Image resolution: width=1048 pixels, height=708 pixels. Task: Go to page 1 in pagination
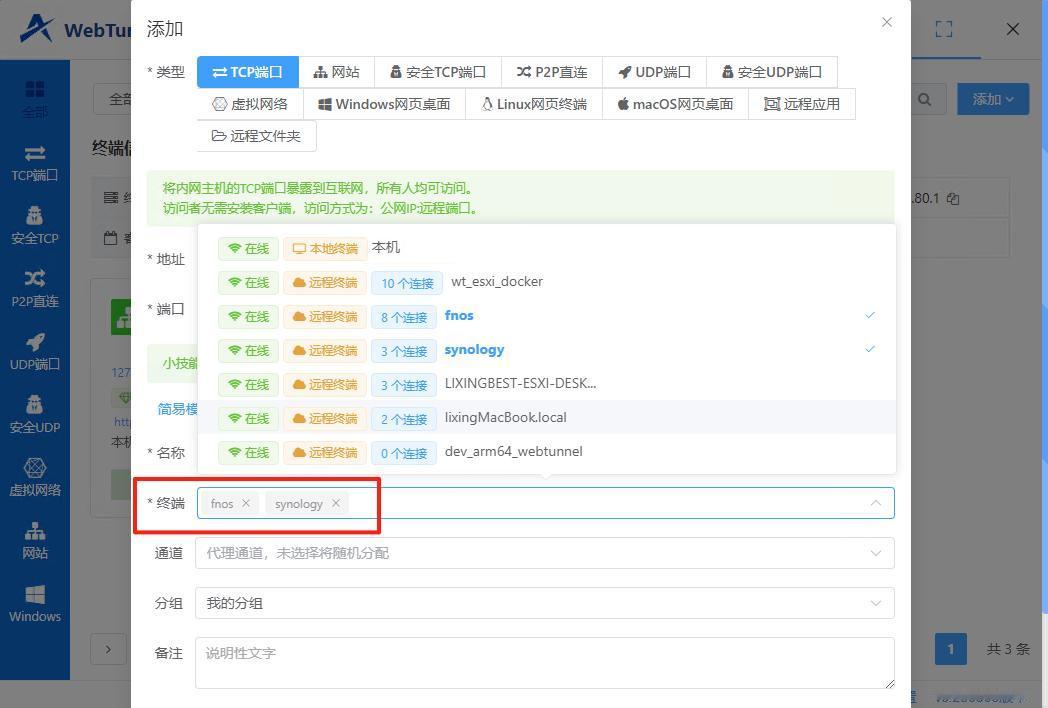pos(950,648)
